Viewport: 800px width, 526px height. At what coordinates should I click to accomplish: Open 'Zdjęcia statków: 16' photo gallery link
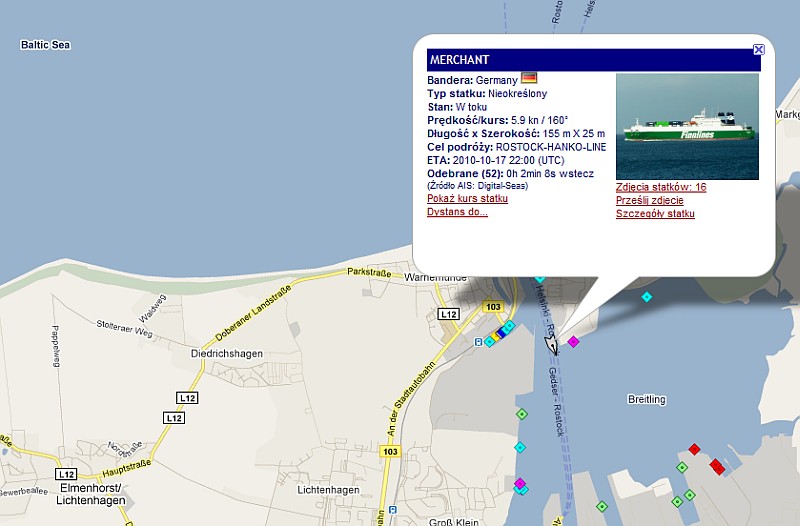[x=661, y=187]
